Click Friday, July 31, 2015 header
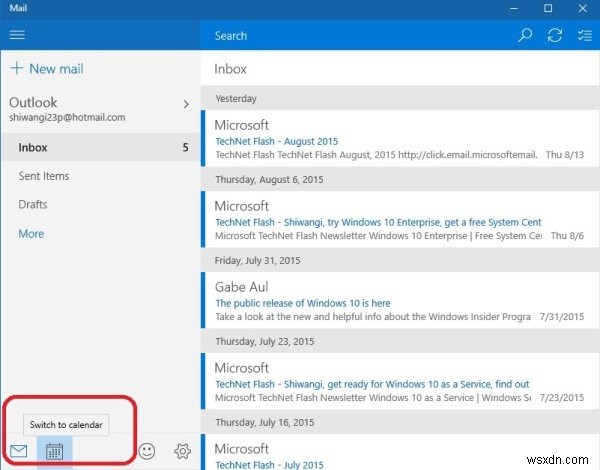 click(x=400, y=260)
